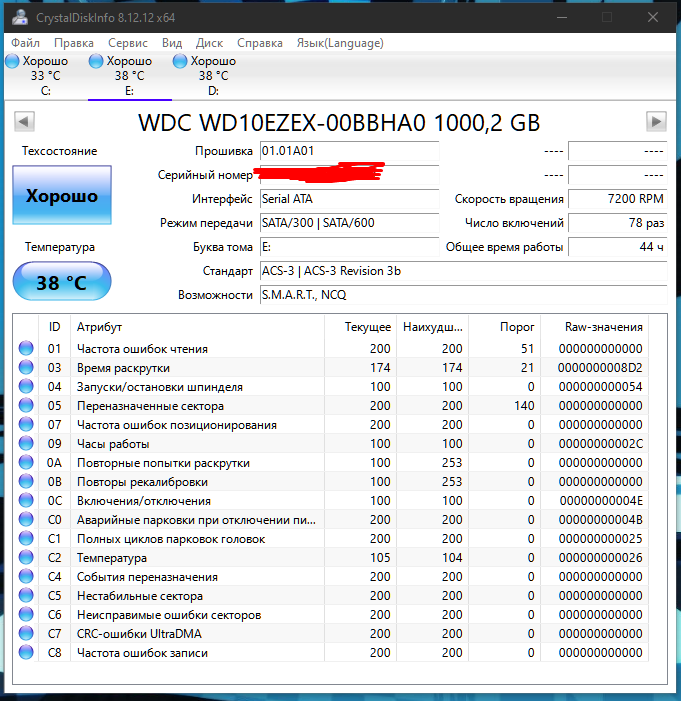Click the SATA/300 | SATA/600 transfer mode field
This screenshot has height=701, width=681.
(x=349, y=223)
